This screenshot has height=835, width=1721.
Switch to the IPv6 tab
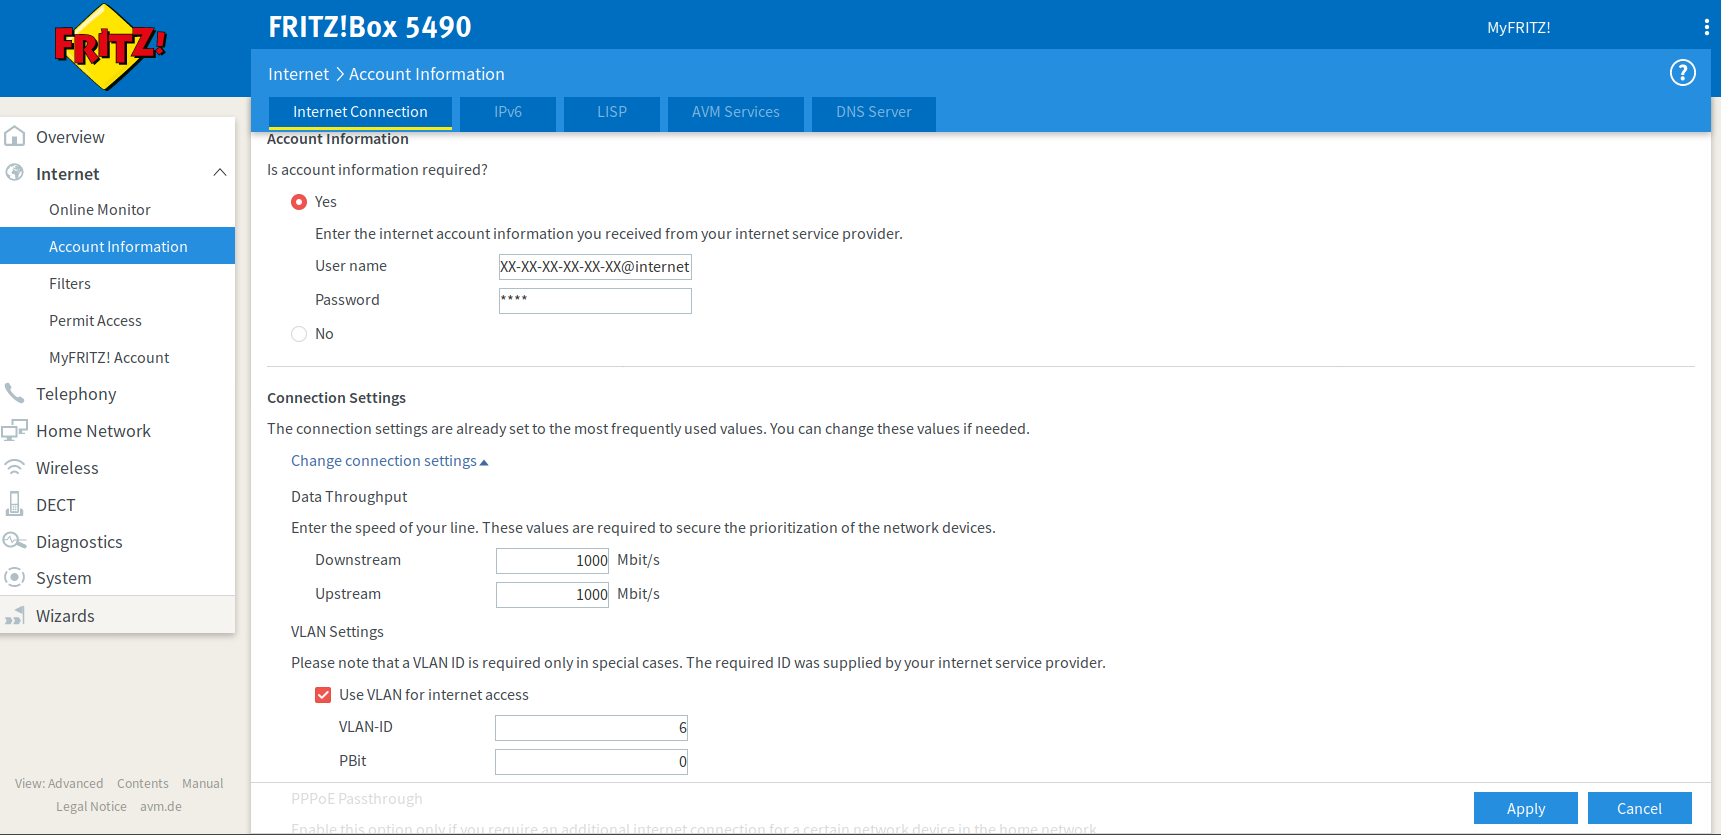(508, 112)
